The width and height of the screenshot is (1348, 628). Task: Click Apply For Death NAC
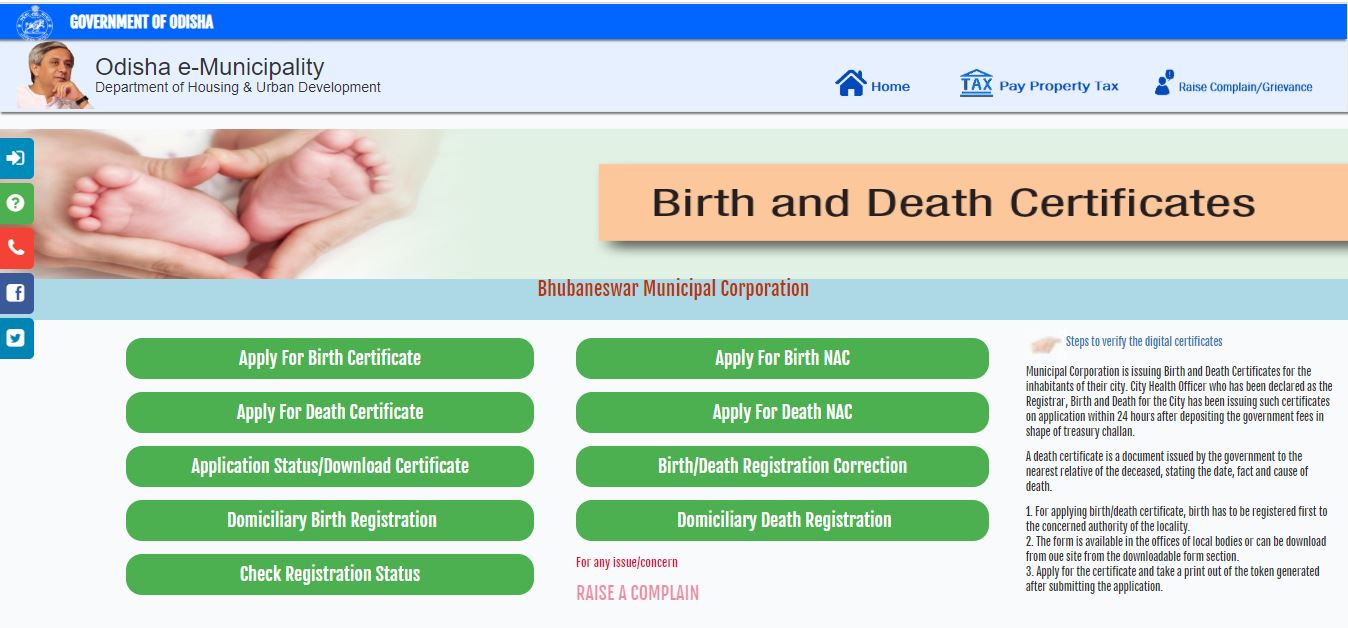point(782,412)
